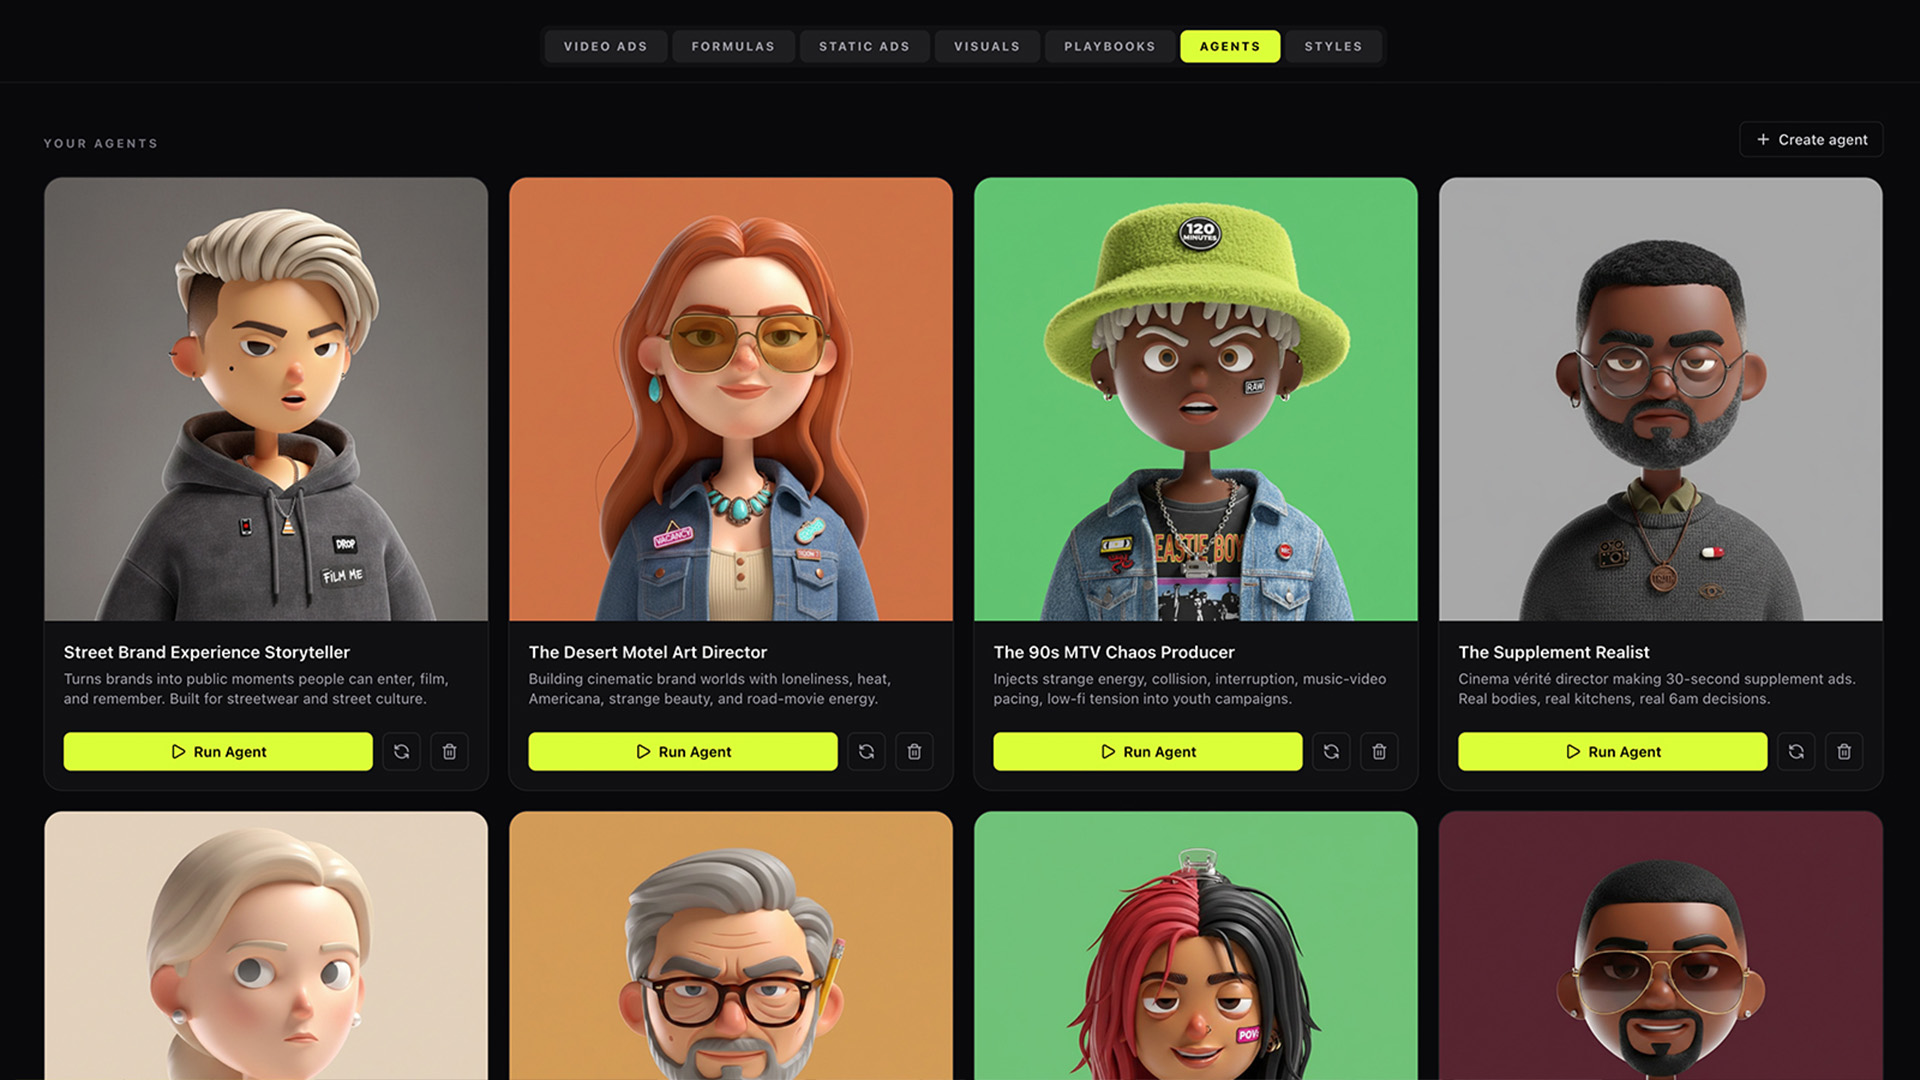1920x1080 pixels.
Task: Click the title The Supplement Realist
Action: [x=1554, y=652]
